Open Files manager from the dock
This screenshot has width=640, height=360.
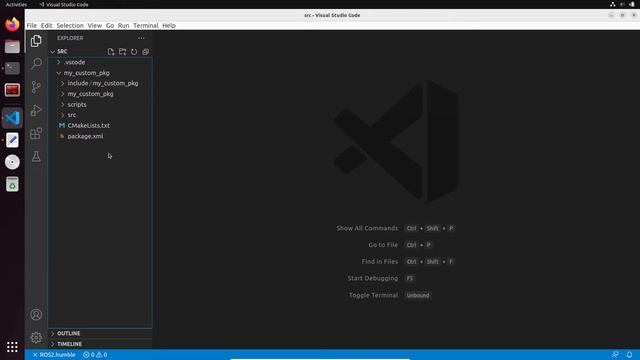click(x=12, y=46)
